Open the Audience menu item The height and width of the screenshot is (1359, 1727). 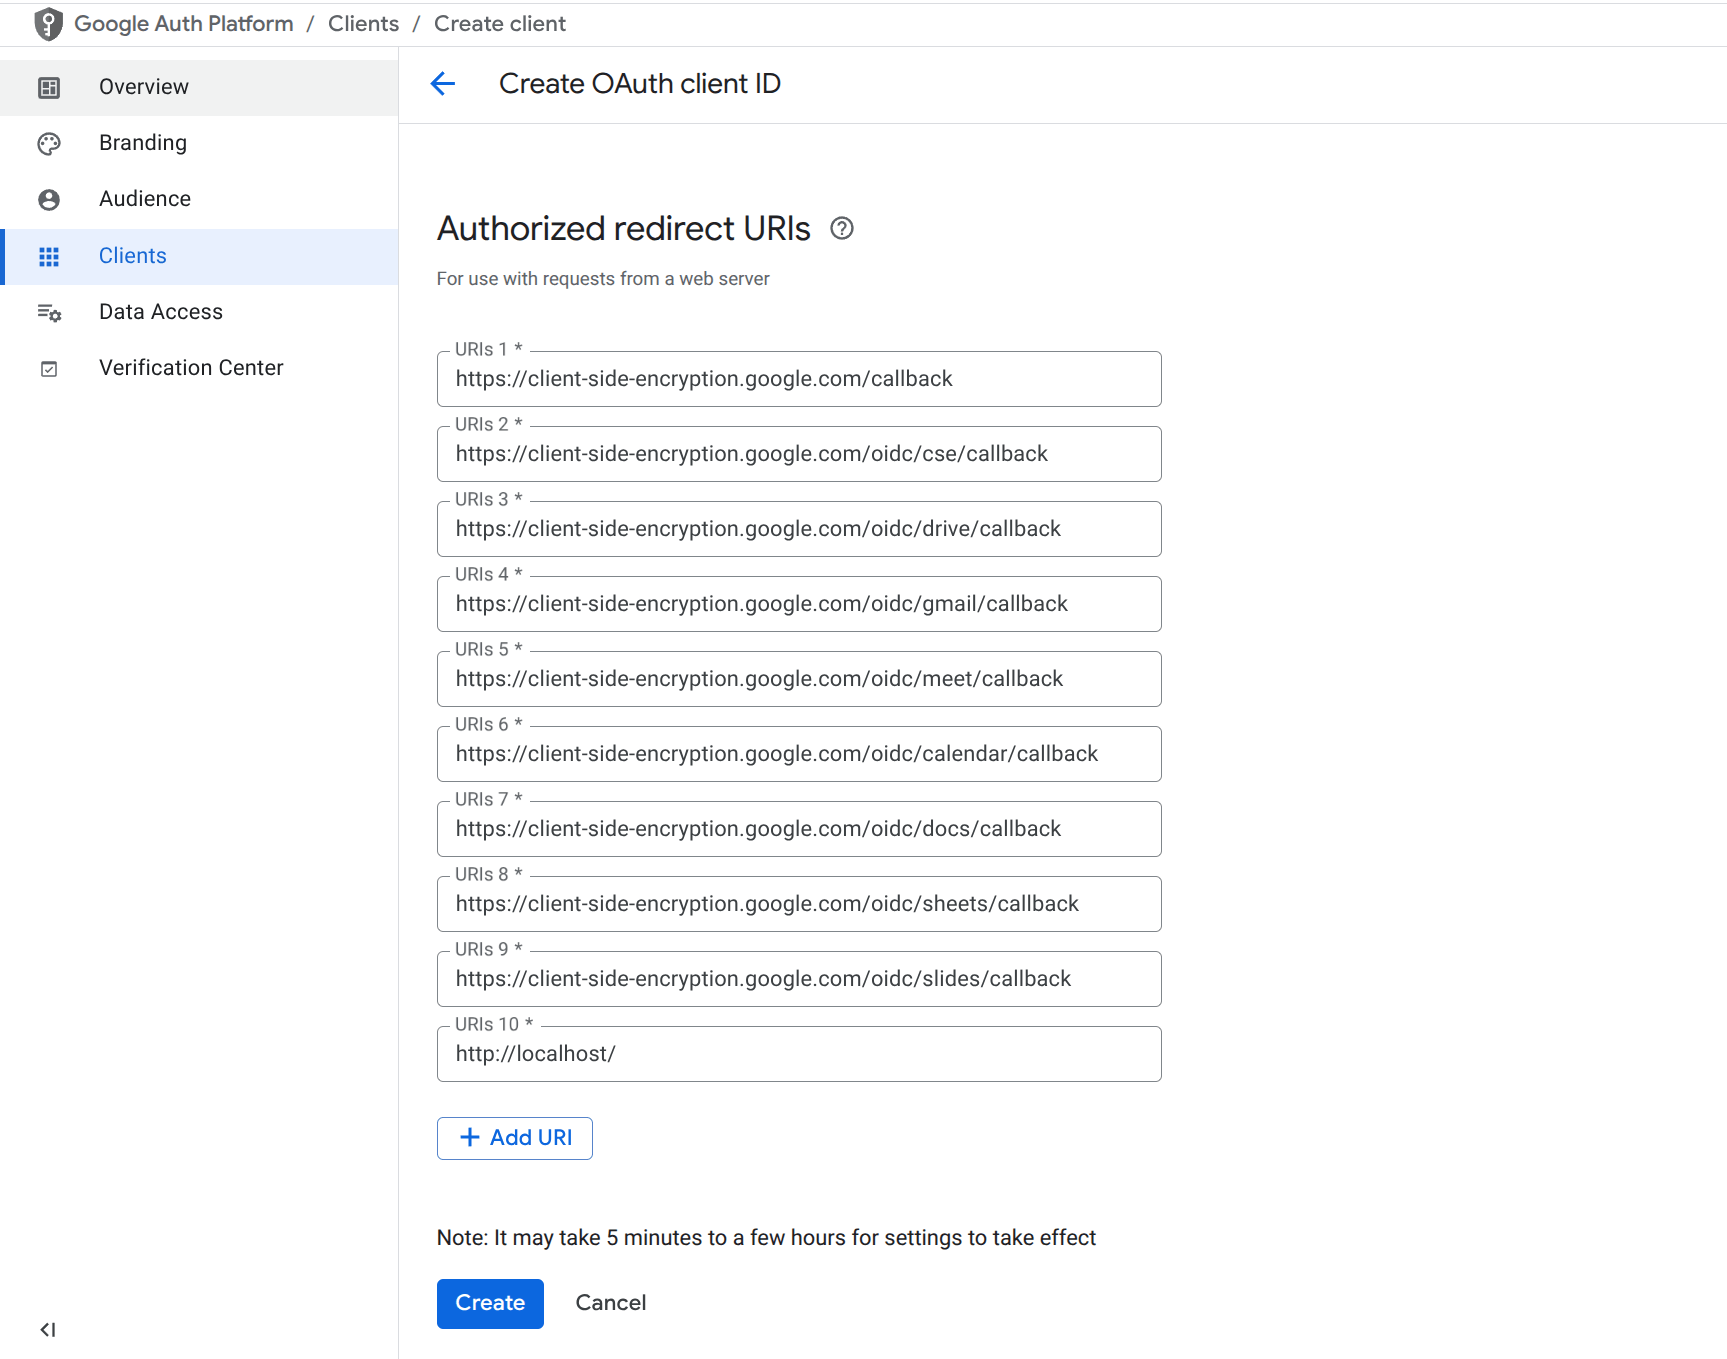point(199,199)
